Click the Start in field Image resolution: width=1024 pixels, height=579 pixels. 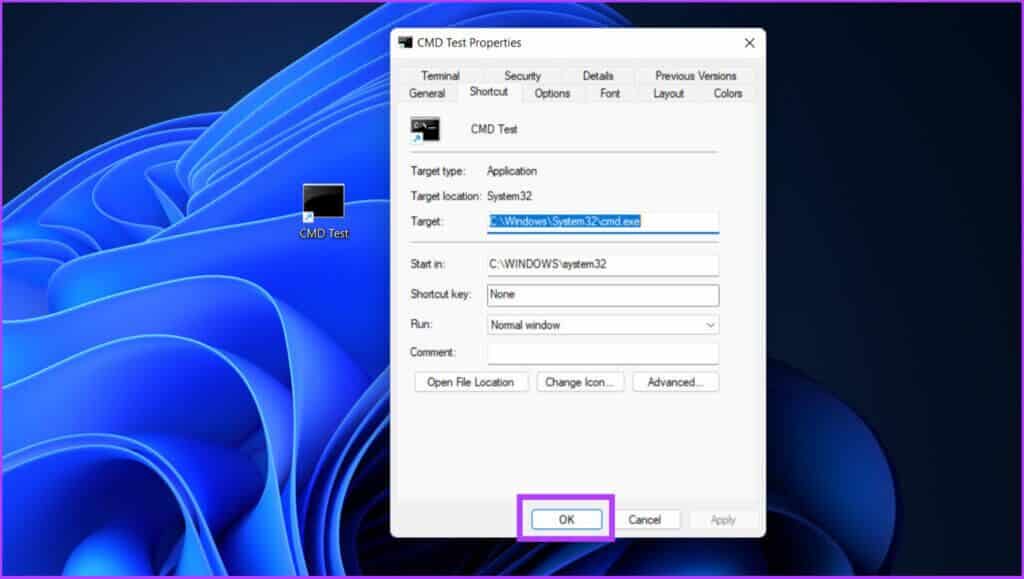(603, 264)
